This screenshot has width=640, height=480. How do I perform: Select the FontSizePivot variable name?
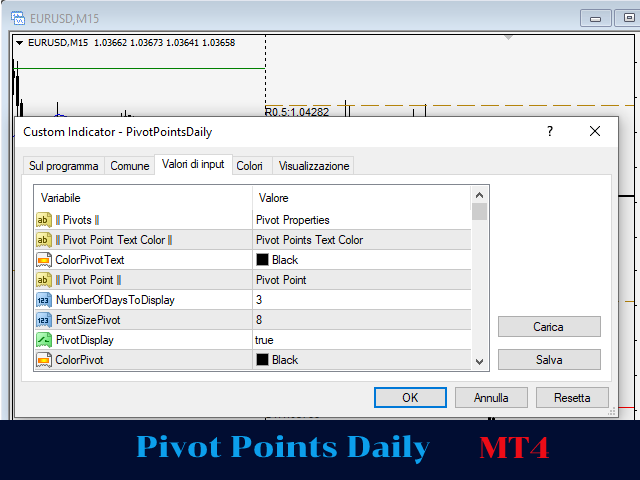pos(88,320)
